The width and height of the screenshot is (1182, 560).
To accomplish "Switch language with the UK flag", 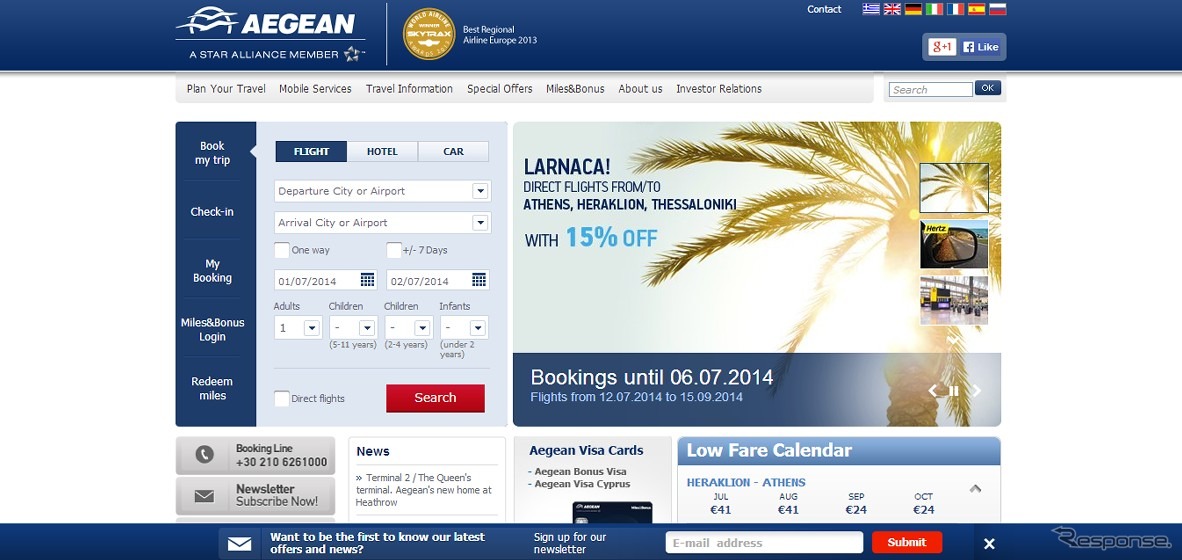I will click(x=892, y=9).
